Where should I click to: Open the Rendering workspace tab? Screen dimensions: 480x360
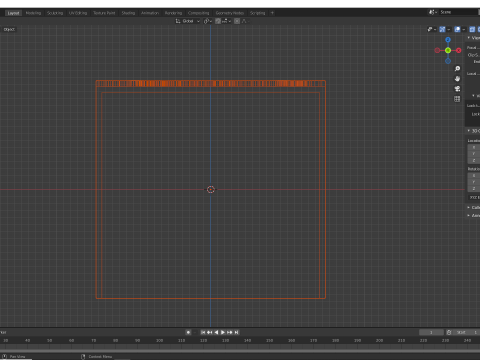(x=173, y=13)
